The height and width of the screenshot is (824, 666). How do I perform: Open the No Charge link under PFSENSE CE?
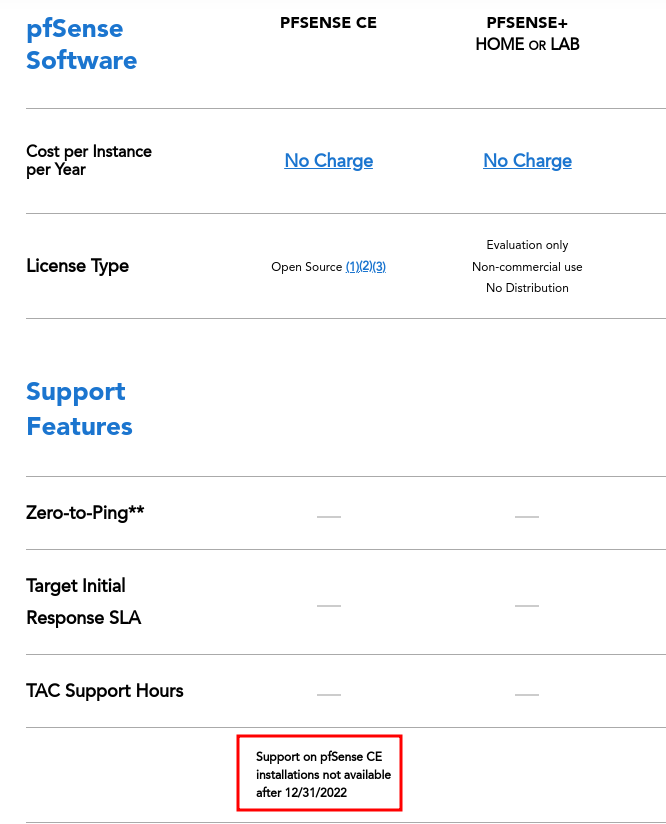tap(329, 161)
